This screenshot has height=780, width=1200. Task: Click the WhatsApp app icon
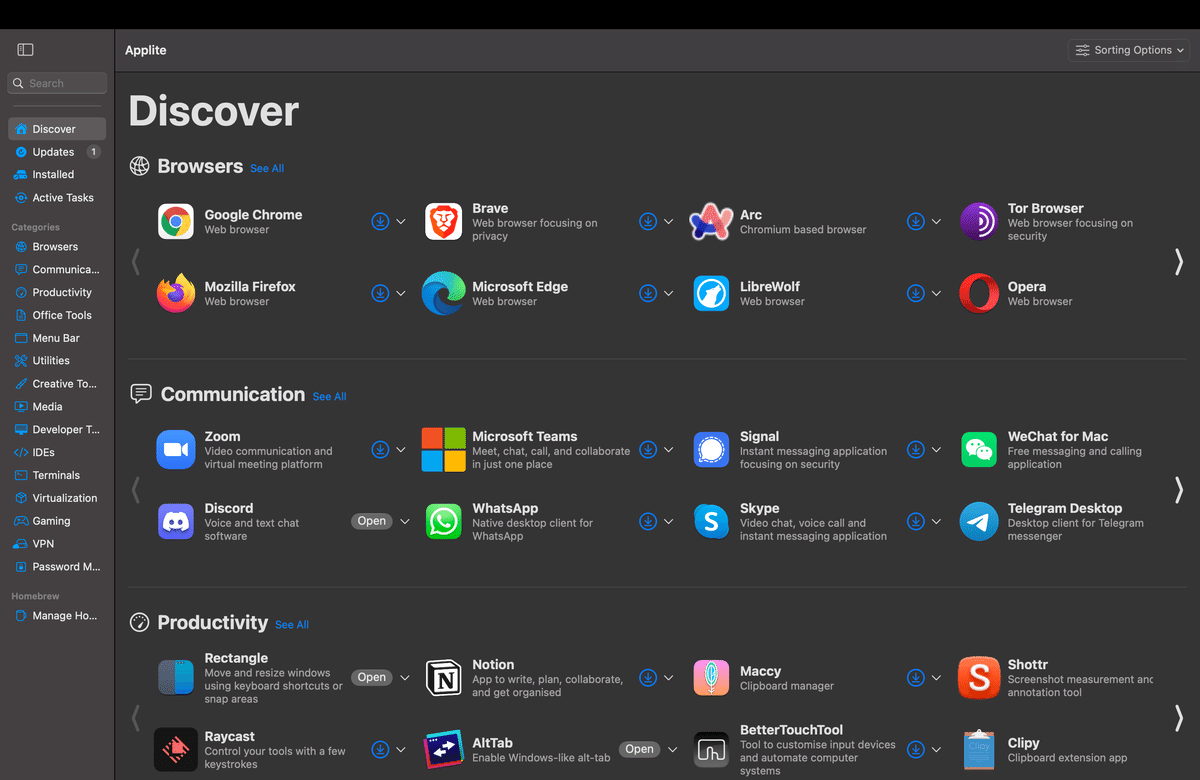[x=443, y=522]
